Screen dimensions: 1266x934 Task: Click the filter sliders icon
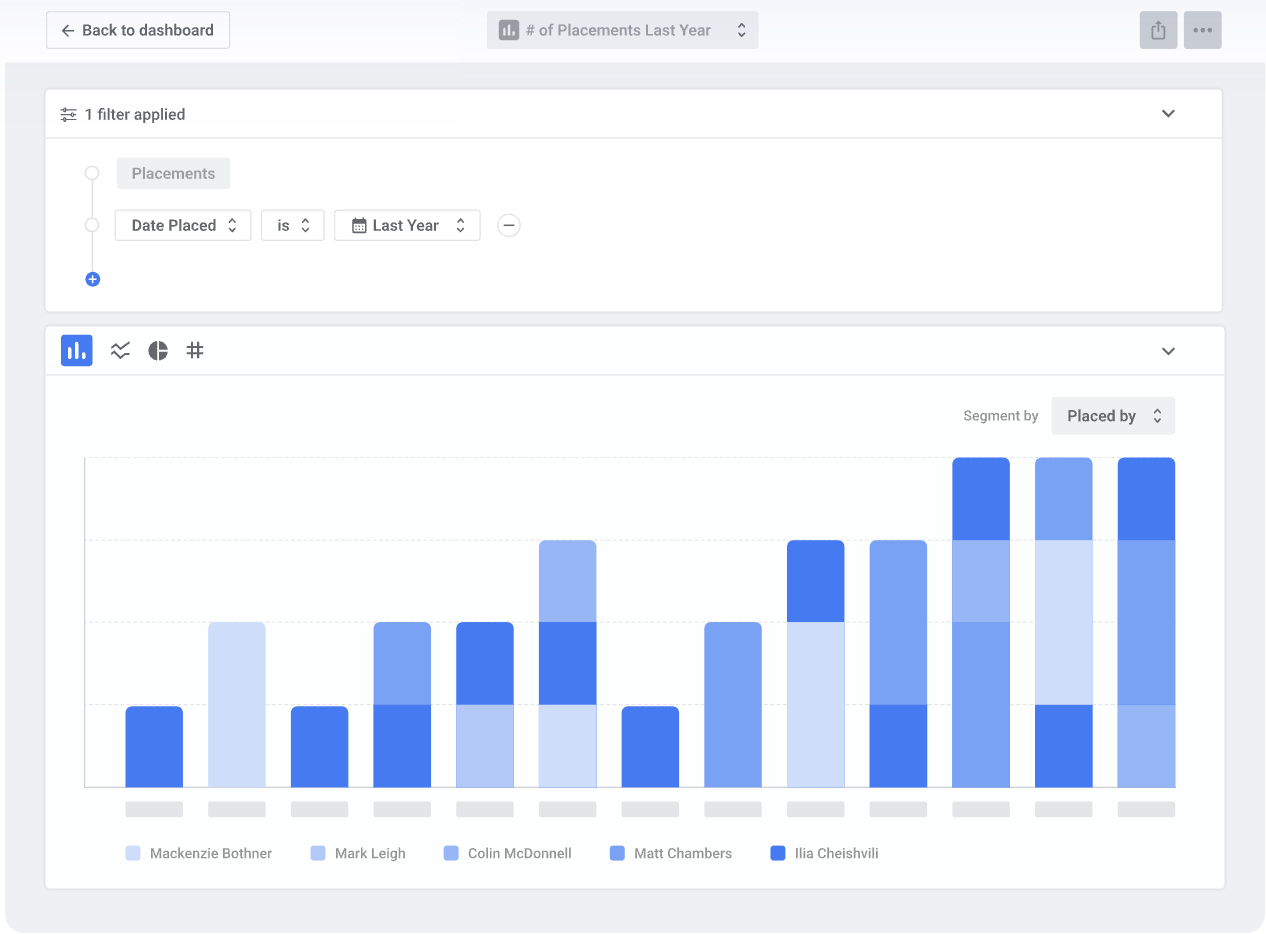click(x=67, y=113)
